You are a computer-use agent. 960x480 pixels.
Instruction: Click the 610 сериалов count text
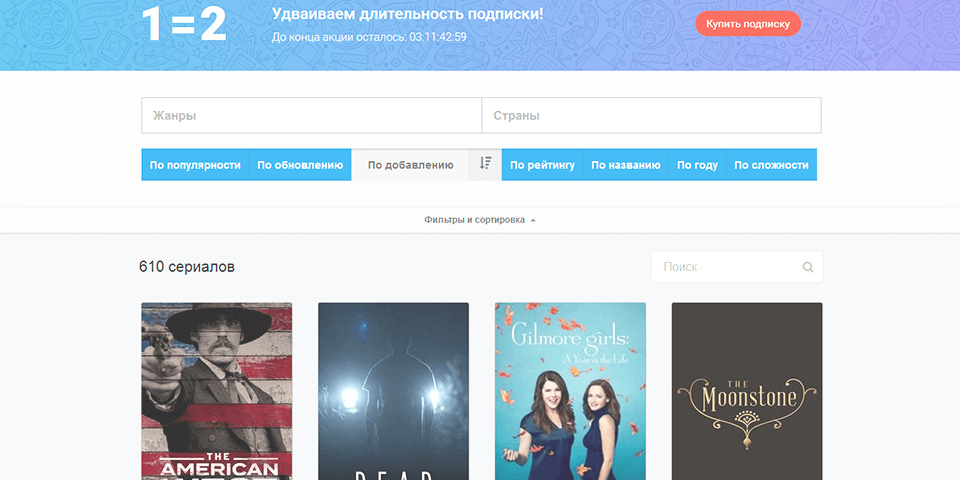click(187, 267)
